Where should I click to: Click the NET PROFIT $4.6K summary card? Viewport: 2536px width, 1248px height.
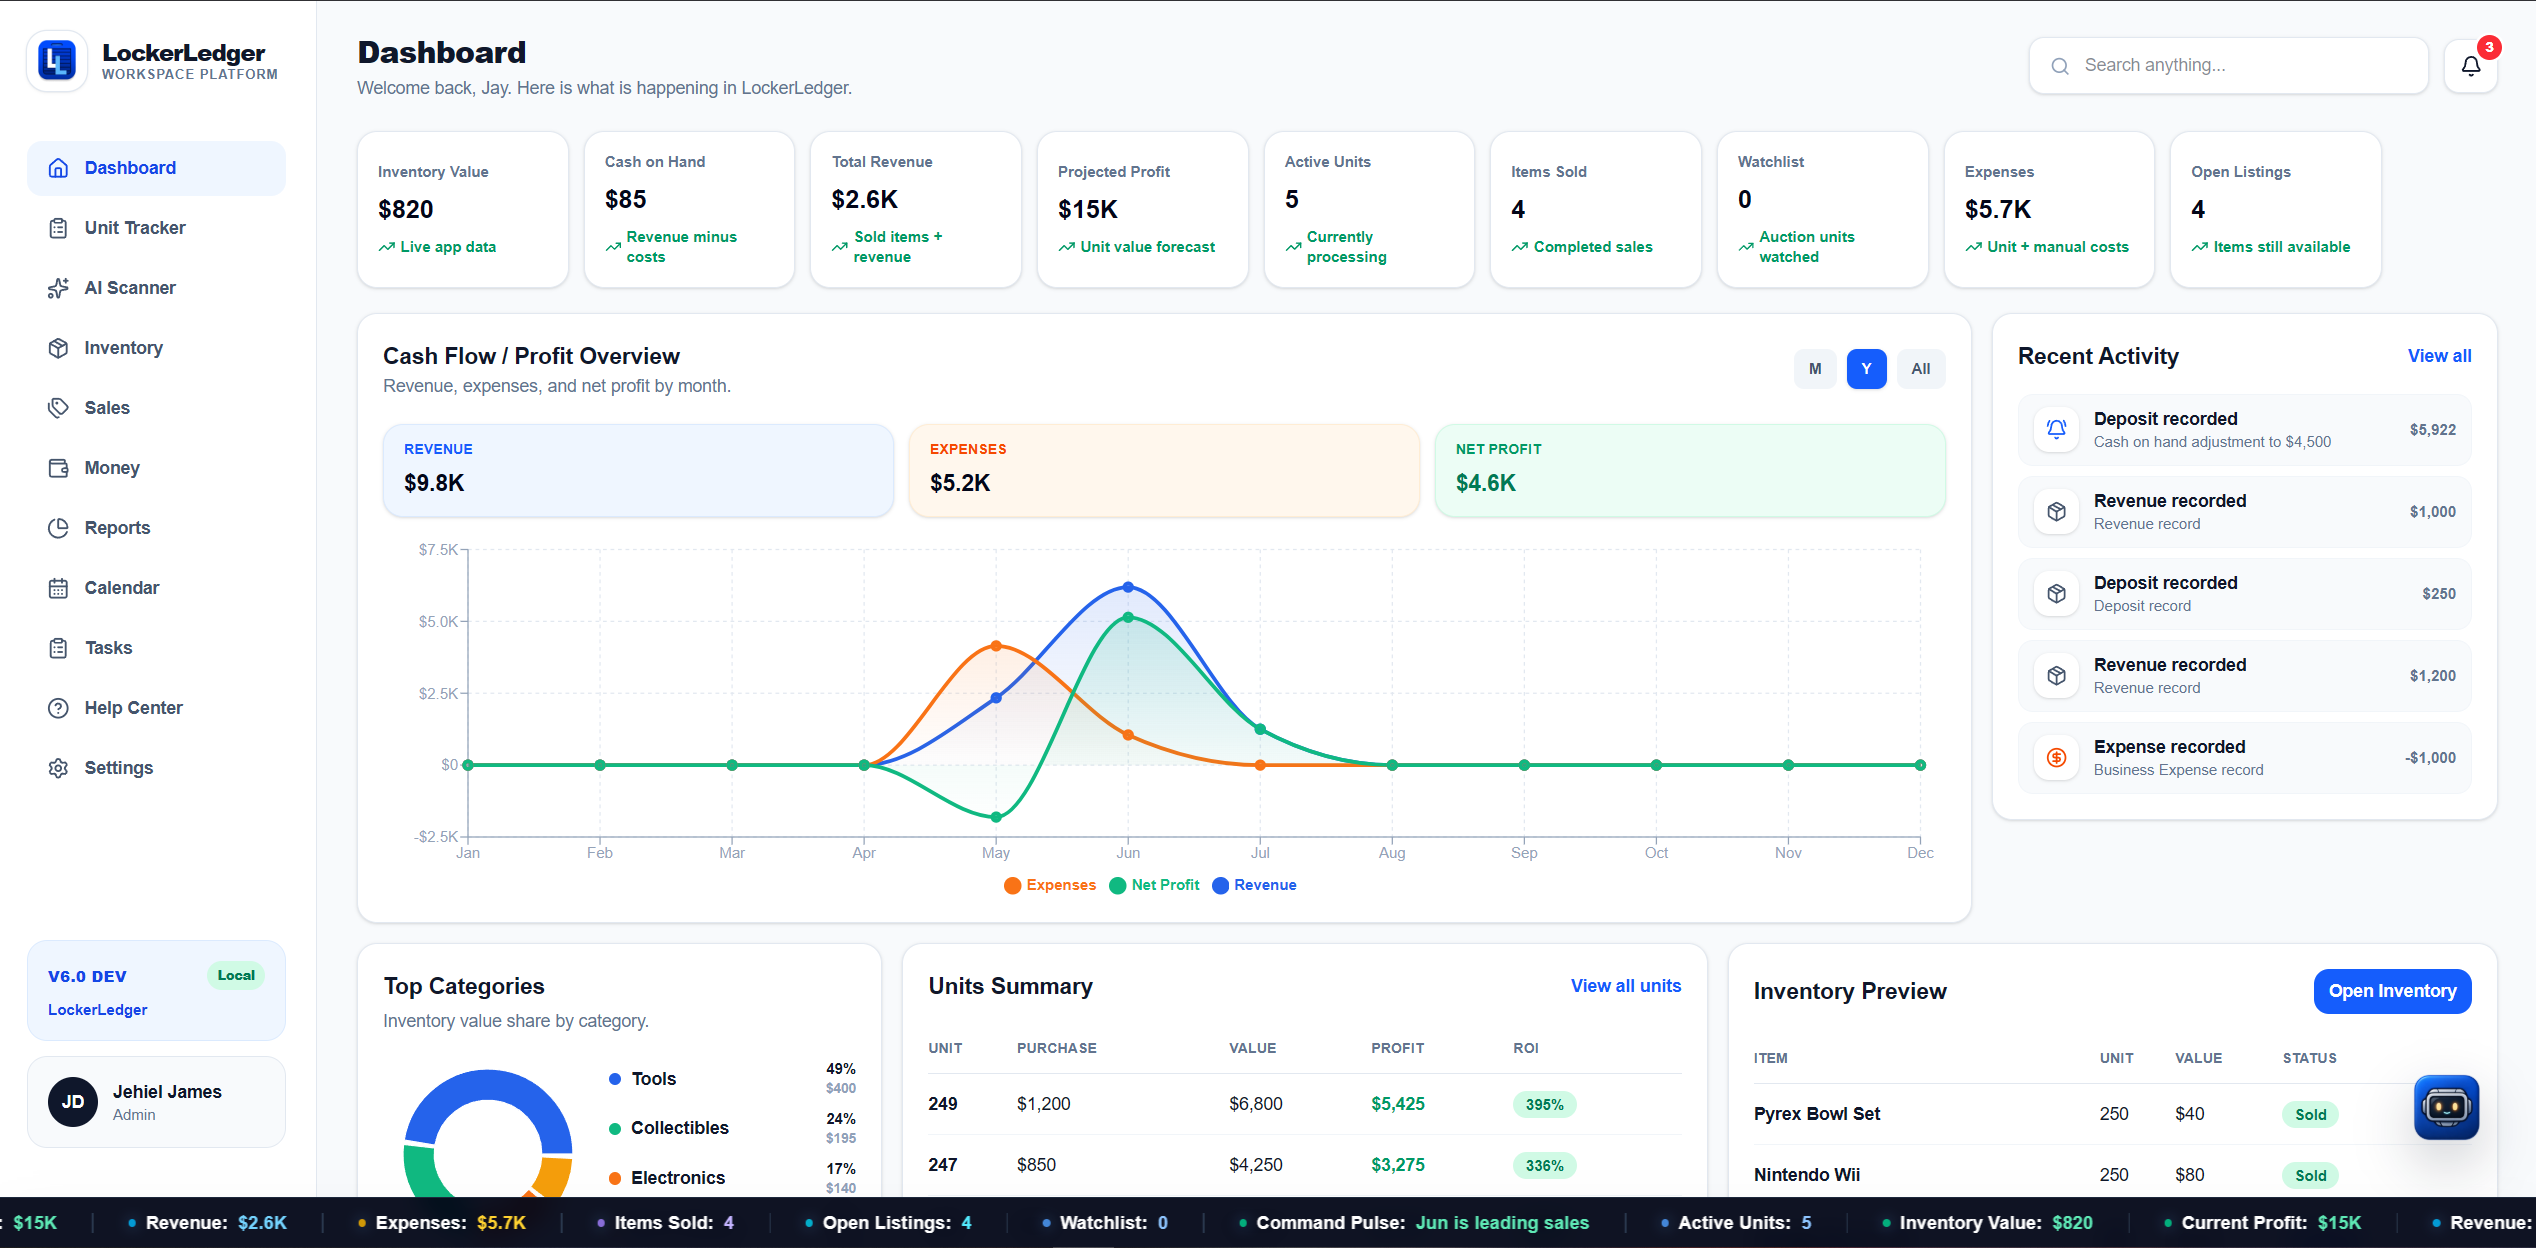(x=1690, y=470)
